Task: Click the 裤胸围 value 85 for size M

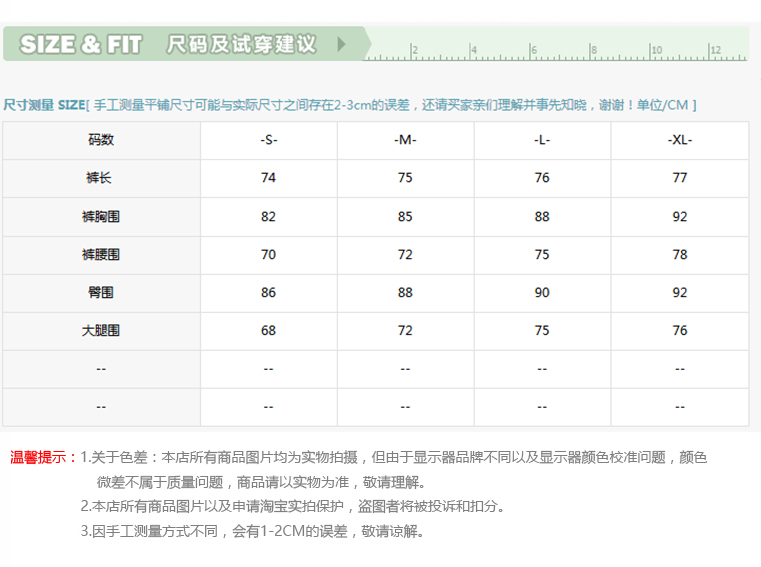Action: coord(405,216)
